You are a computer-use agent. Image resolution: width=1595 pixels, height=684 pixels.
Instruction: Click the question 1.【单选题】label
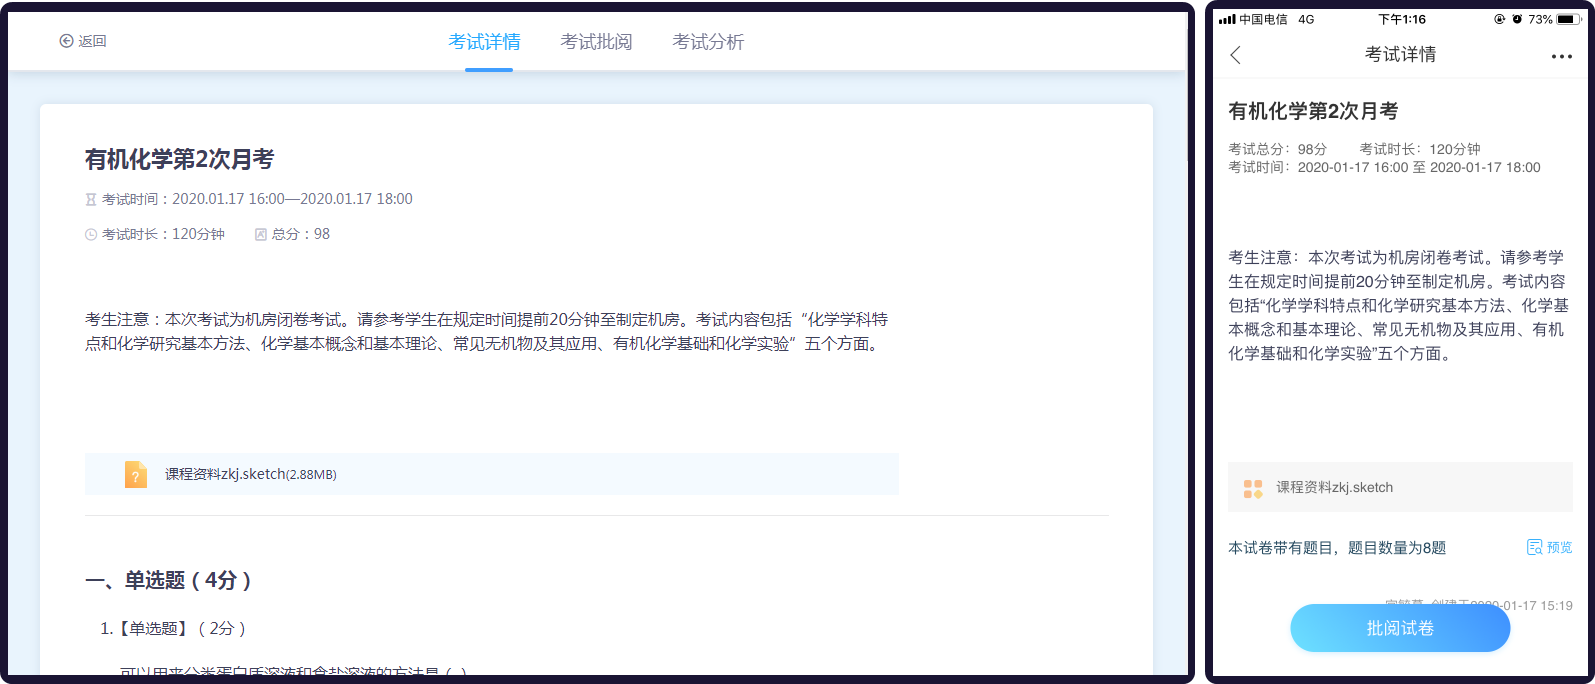(x=144, y=628)
